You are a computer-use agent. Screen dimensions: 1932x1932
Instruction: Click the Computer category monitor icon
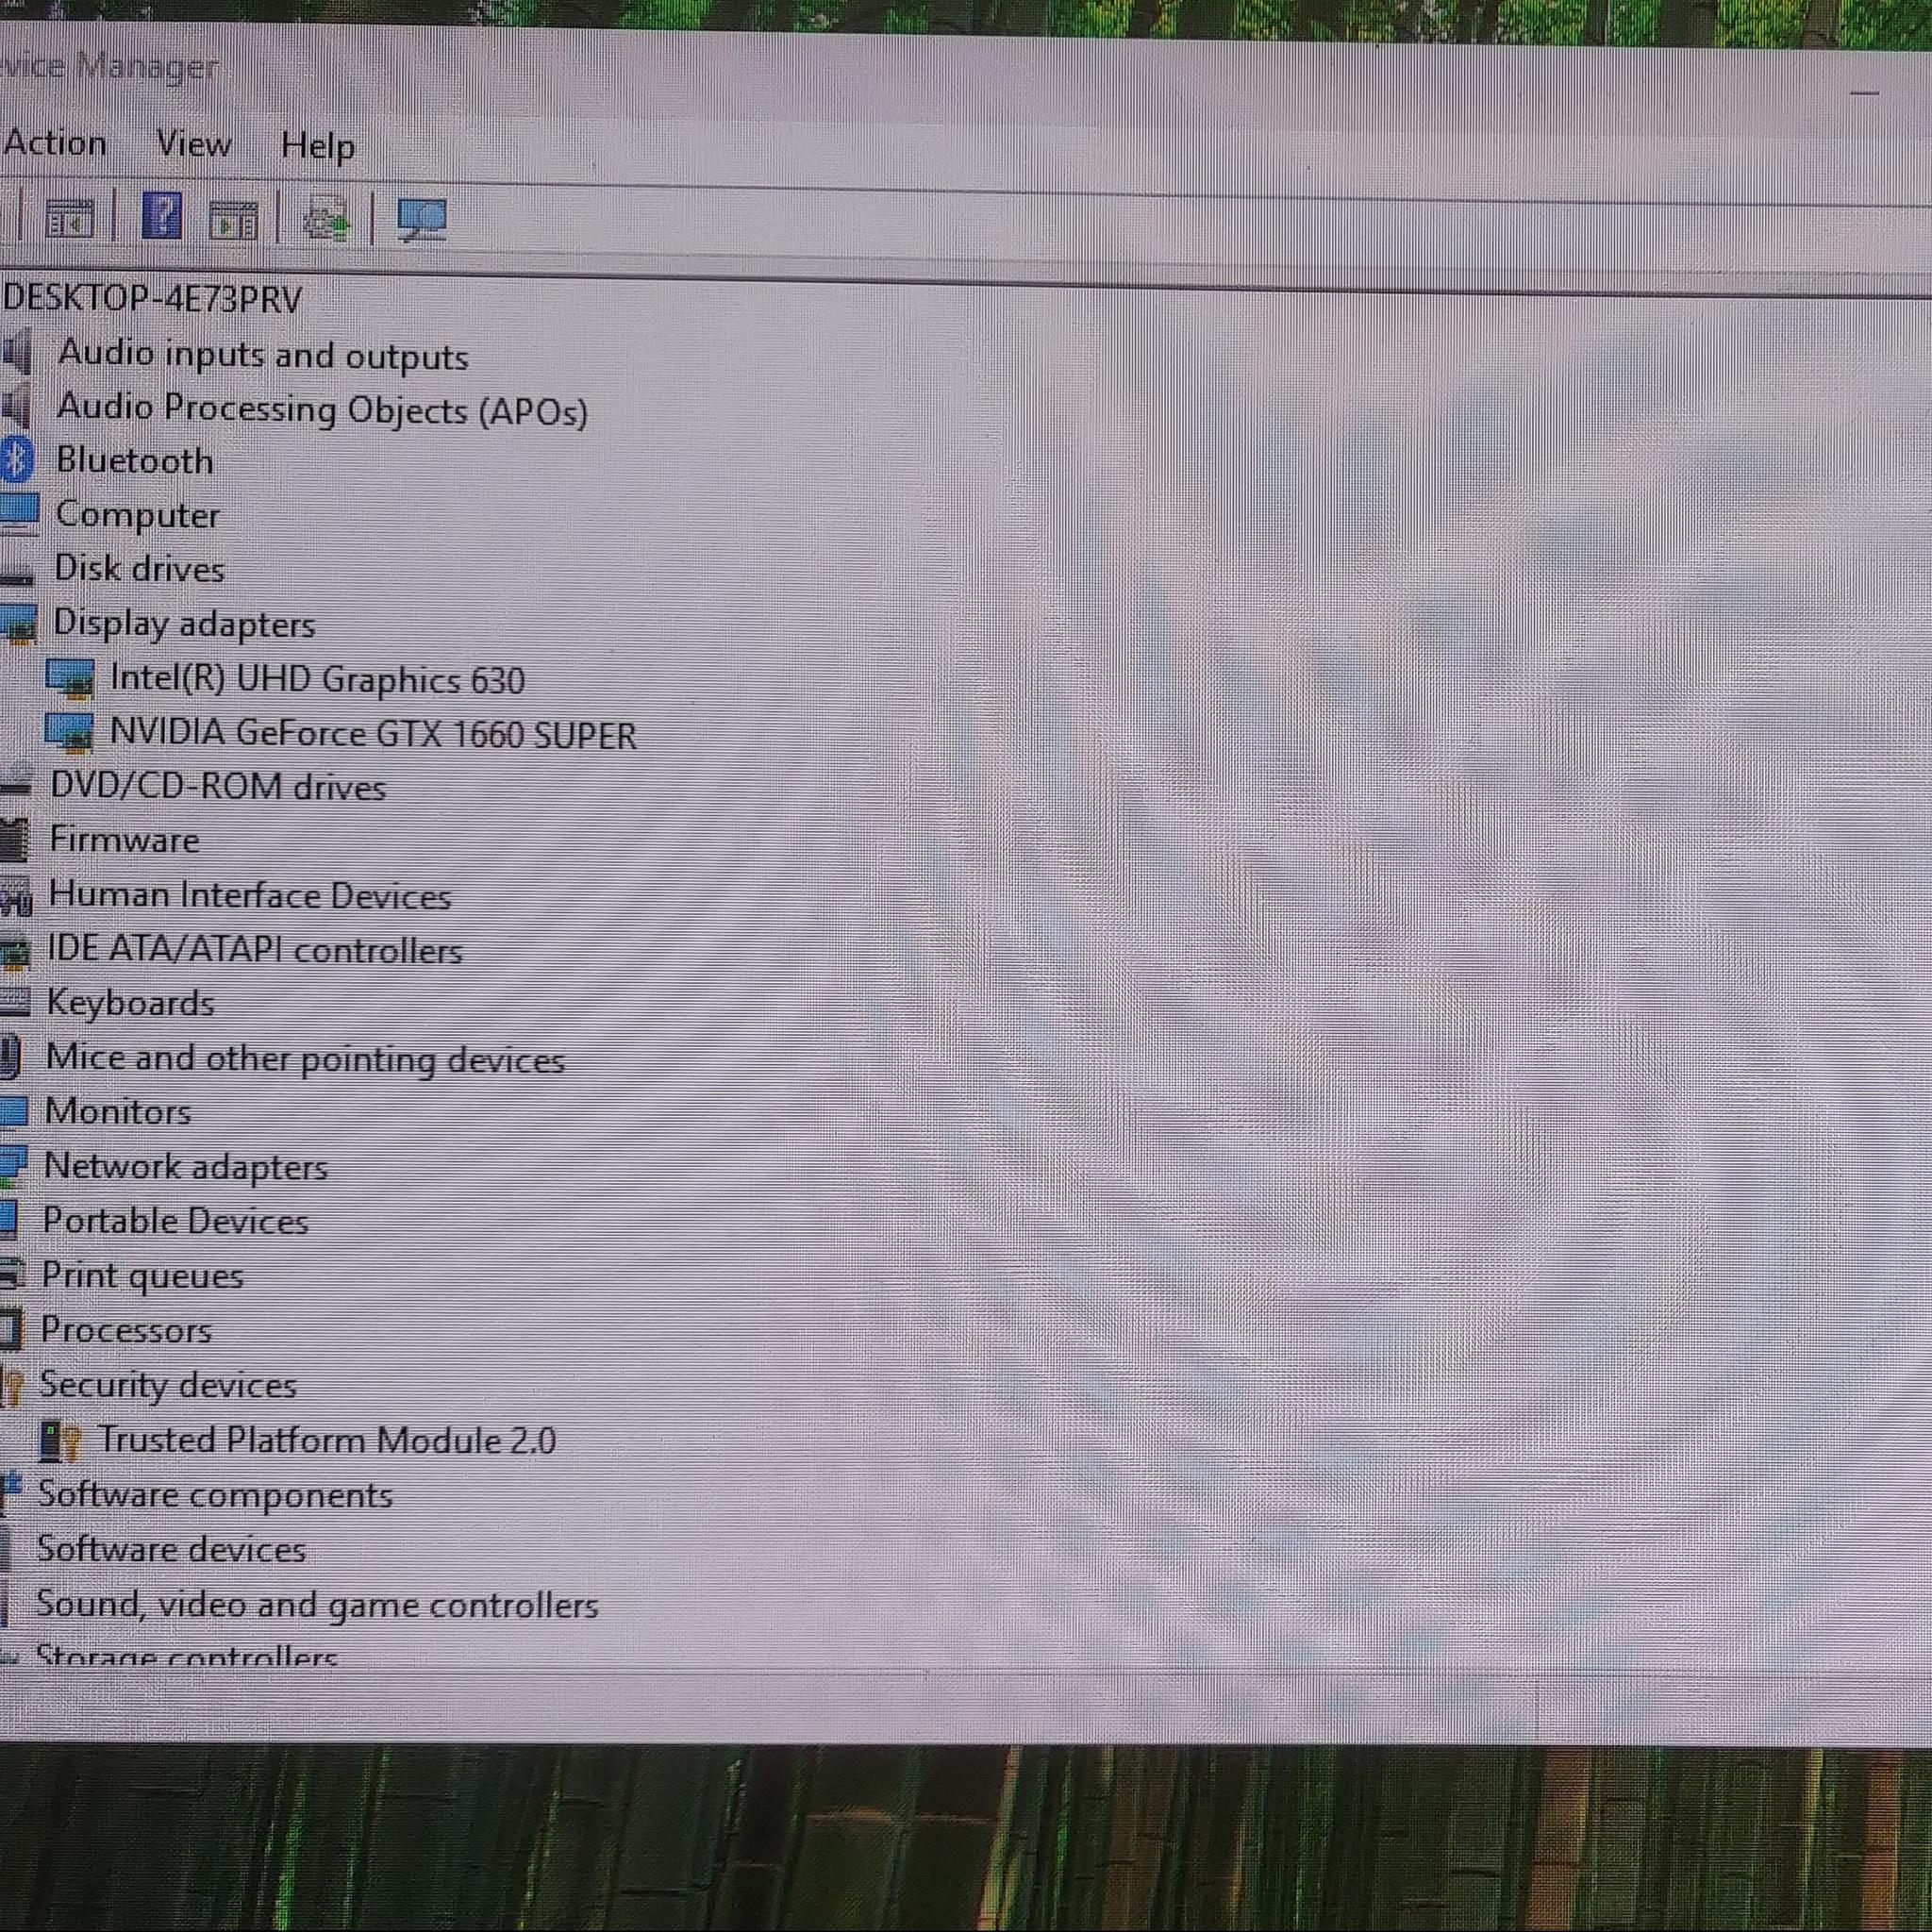coord(19,513)
